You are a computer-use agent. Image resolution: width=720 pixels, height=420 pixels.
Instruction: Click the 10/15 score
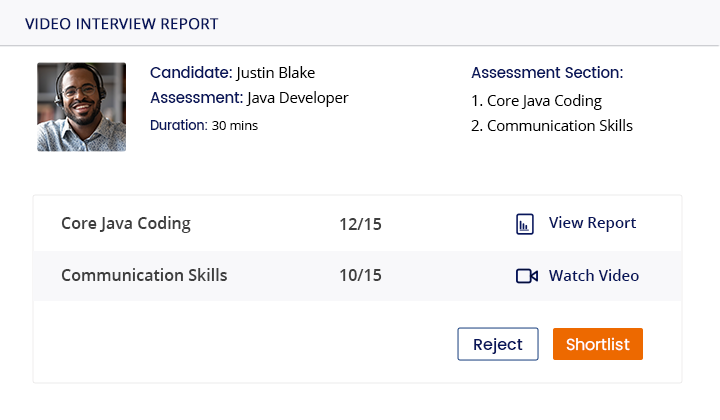pyautogui.click(x=360, y=276)
